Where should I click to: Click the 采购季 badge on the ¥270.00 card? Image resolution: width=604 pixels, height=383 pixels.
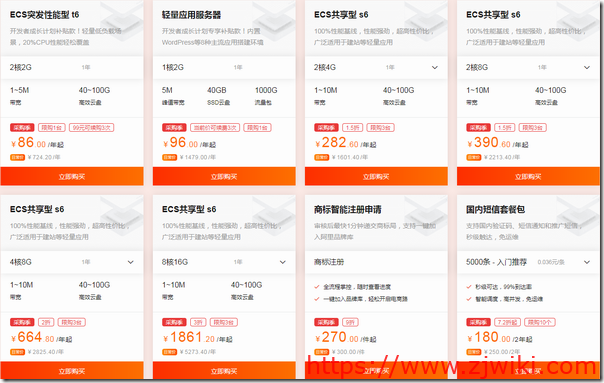click(x=326, y=322)
